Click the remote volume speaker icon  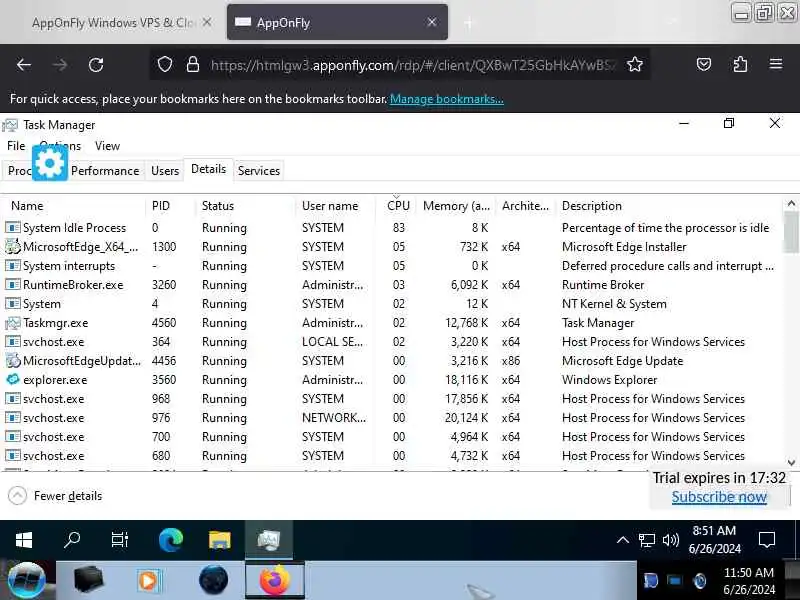(671, 540)
